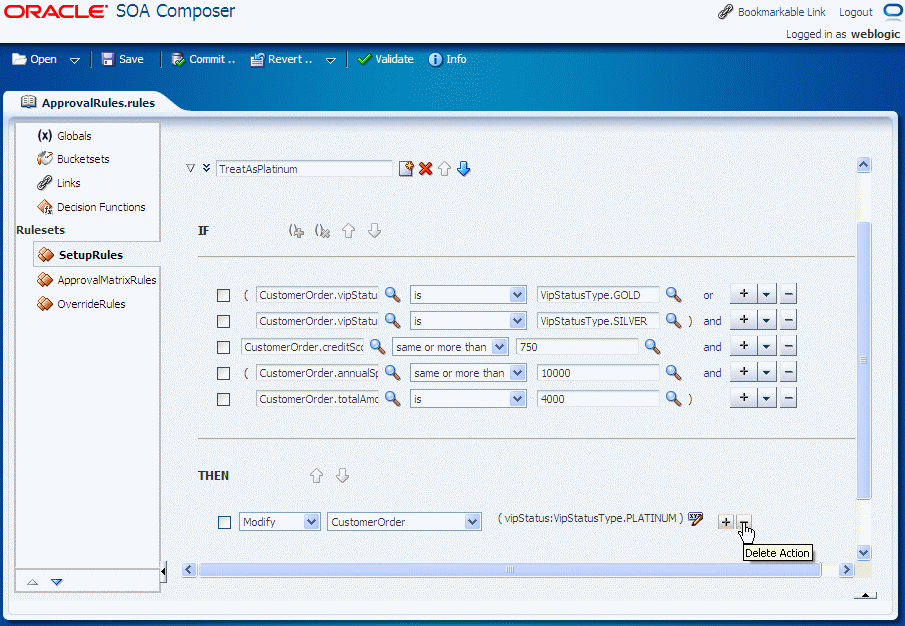Open operator dropdown in 4000 row

(517, 399)
